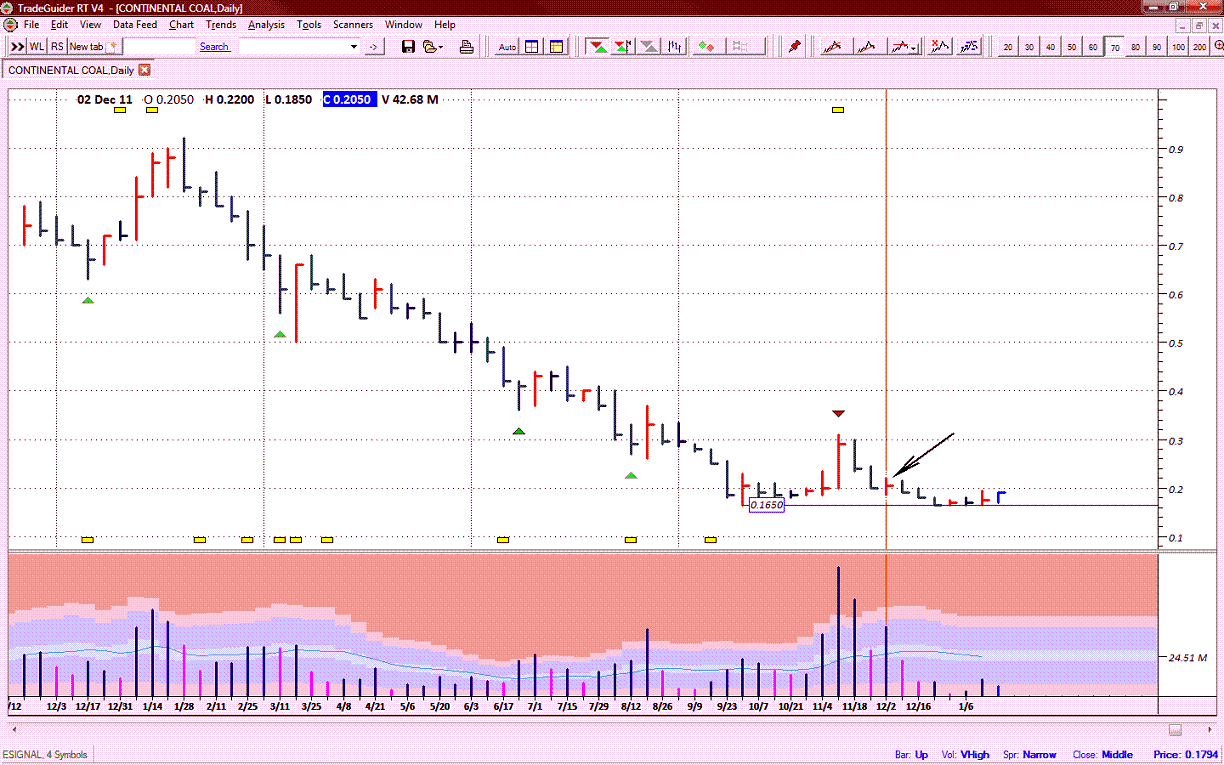1224x765 pixels.
Task: Click the double-arrow expand button before WL
Action: click(17, 46)
